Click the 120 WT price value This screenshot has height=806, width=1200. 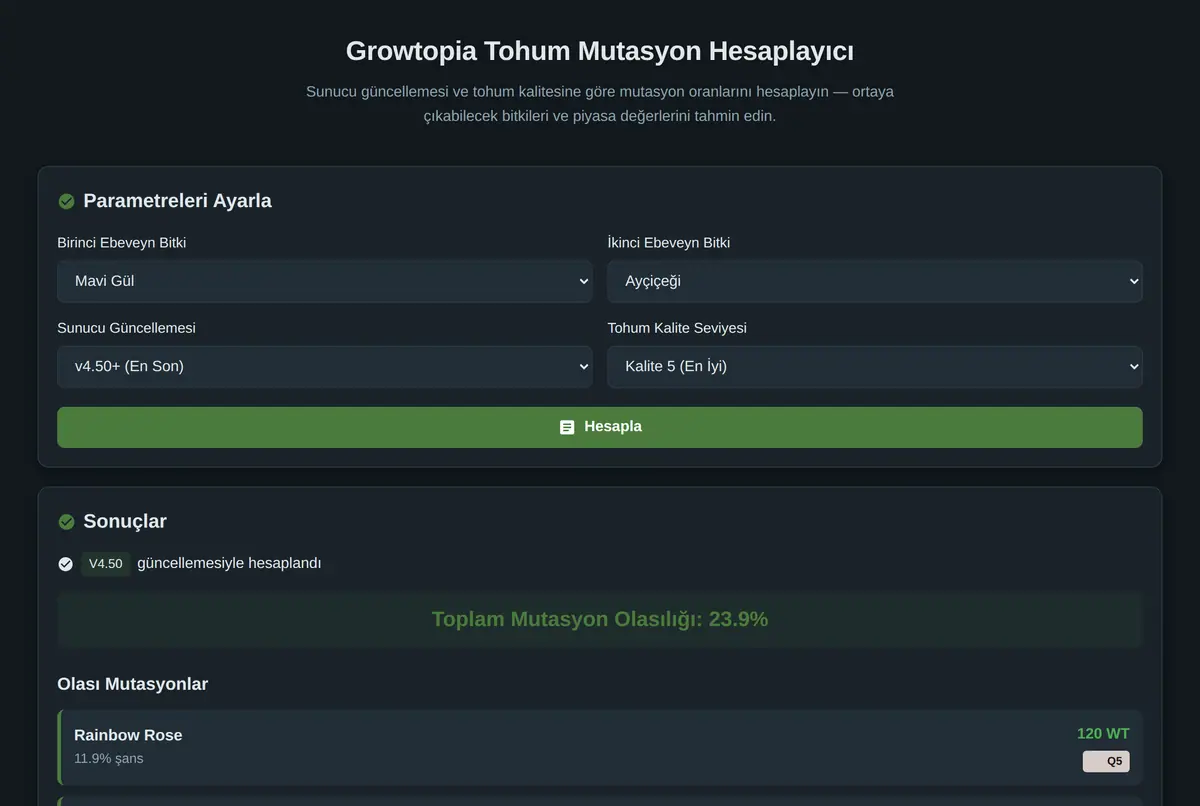click(1103, 733)
